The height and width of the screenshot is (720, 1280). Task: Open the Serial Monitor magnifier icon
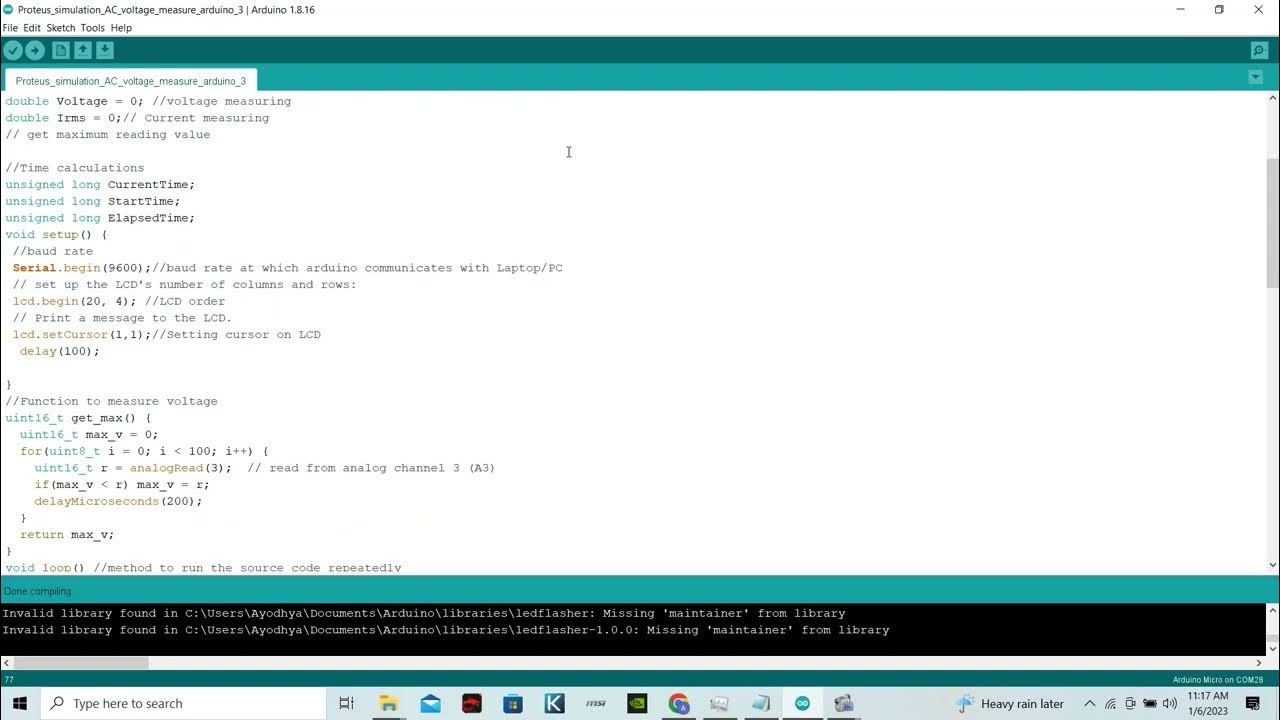pos(1259,50)
